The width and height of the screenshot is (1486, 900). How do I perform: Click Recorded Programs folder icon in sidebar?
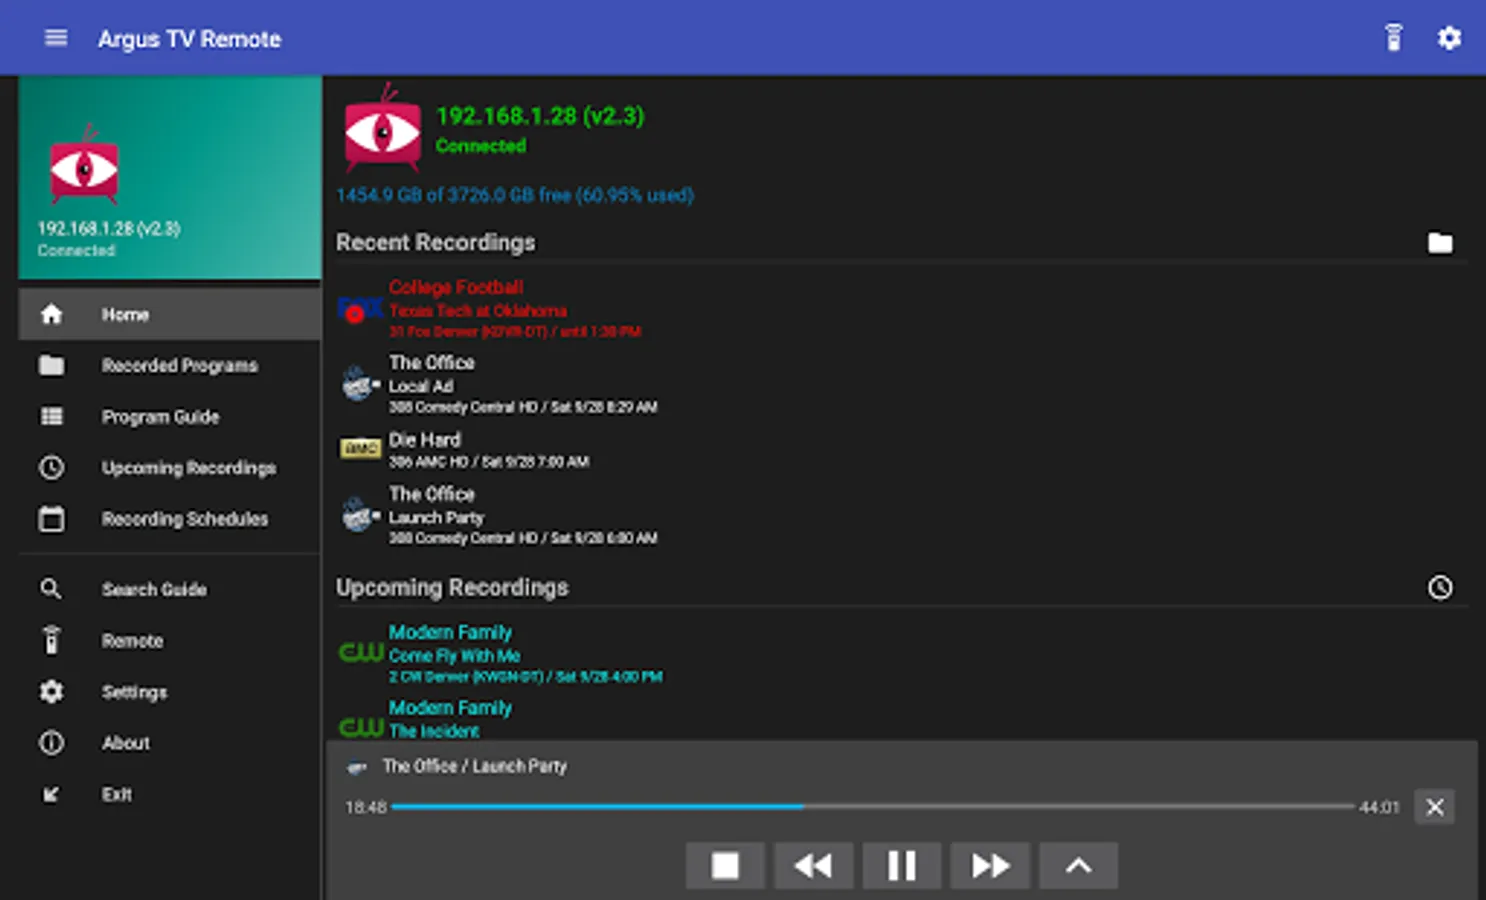(51, 365)
